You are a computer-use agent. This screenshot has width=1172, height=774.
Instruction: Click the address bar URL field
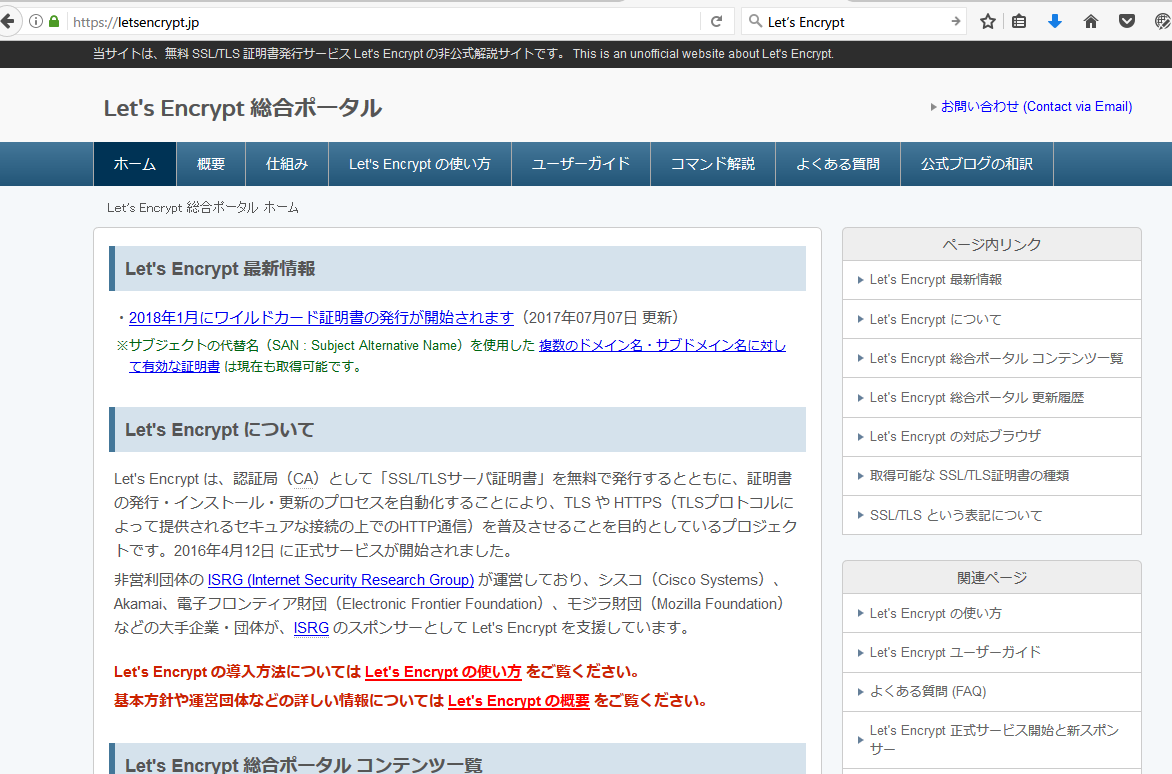[x=380, y=21]
